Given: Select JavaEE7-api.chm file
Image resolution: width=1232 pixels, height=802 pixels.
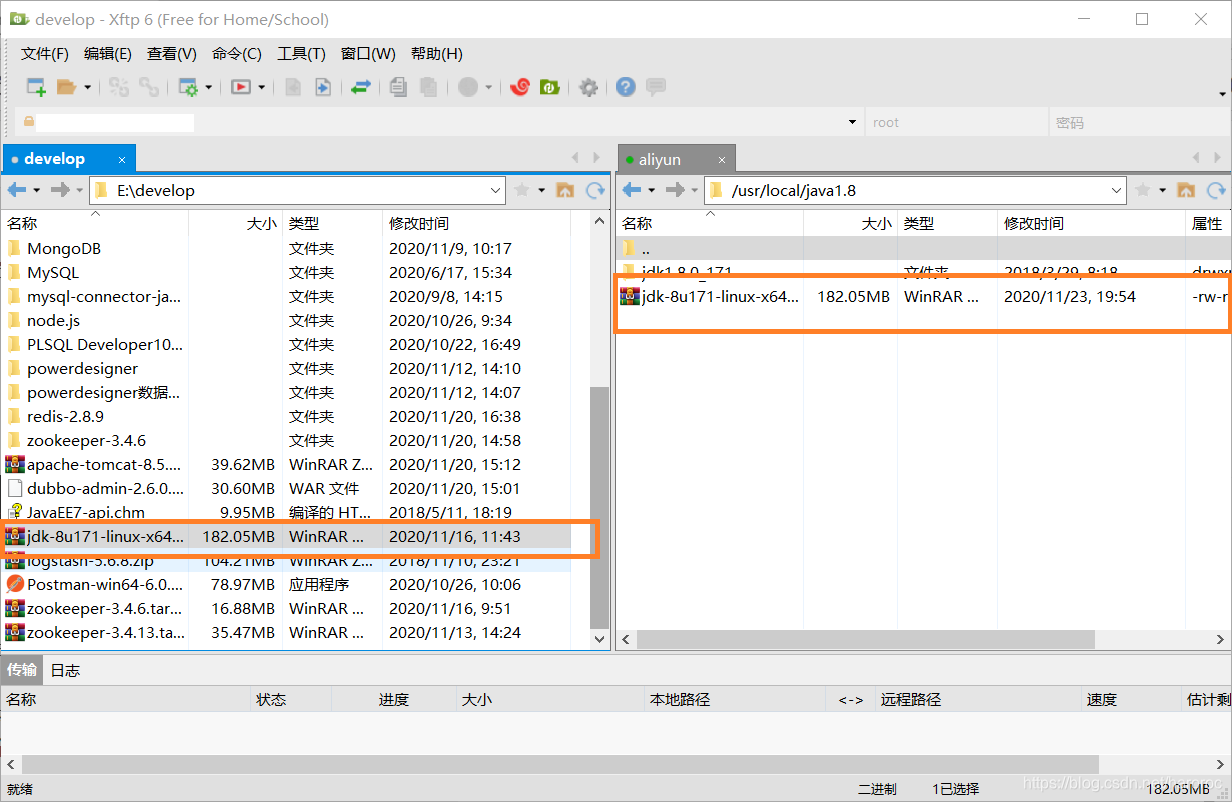Looking at the screenshot, I should pos(85,512).
